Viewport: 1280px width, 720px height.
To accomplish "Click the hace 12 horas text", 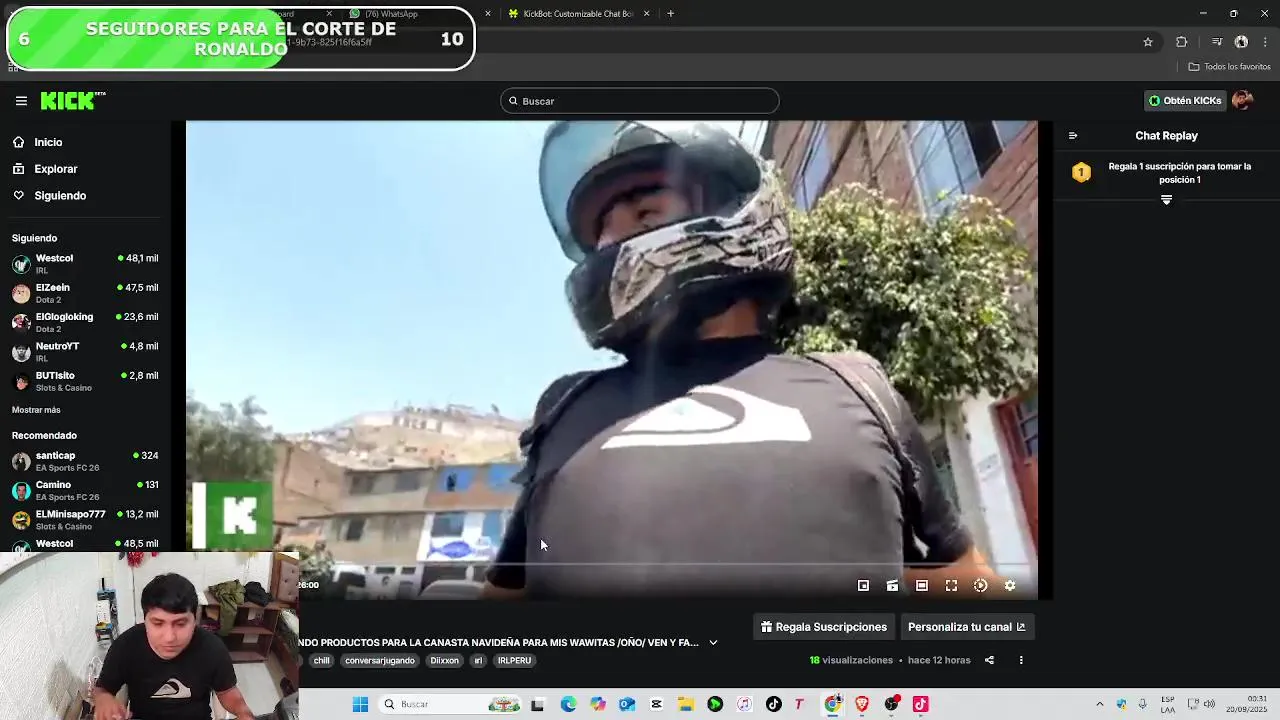I will click(939, 660).
